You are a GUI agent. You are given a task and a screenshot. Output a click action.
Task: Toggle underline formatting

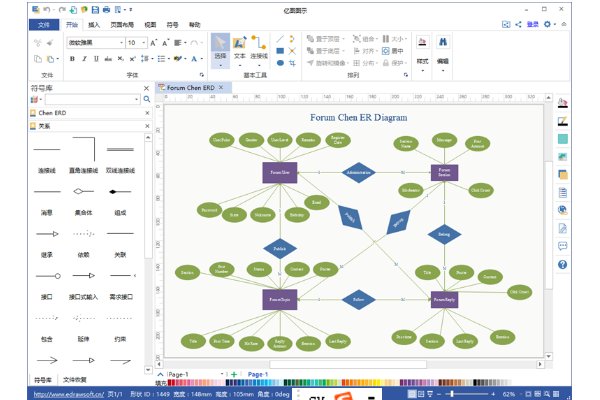(x=96, y=59)
